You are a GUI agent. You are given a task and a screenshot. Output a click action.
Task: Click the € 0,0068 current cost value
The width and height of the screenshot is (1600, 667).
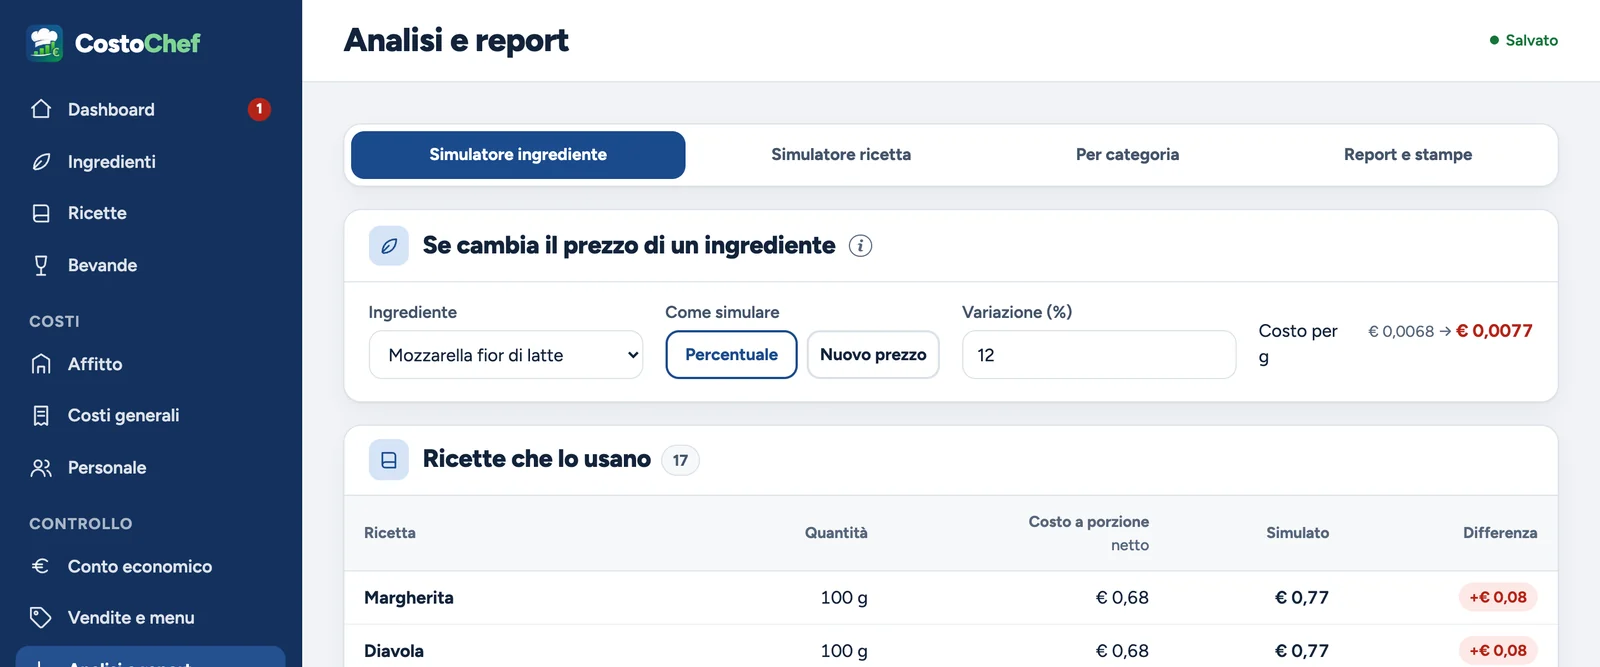tap(1401, 331)
